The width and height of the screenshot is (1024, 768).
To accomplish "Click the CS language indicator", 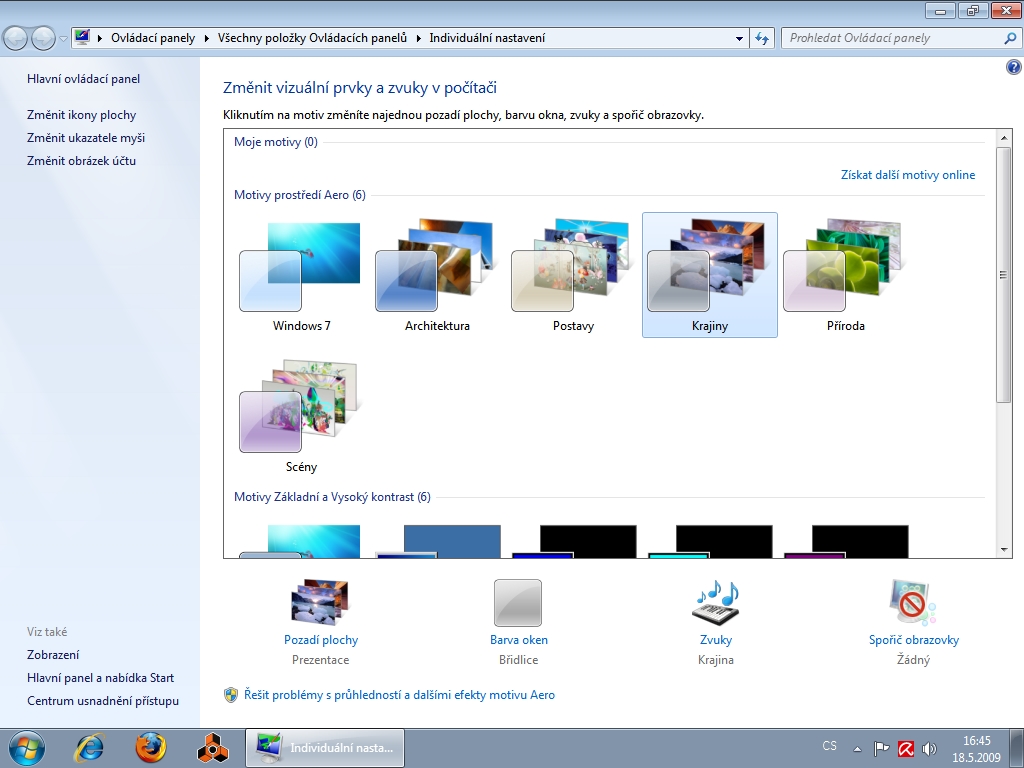I will coord(829,746).
